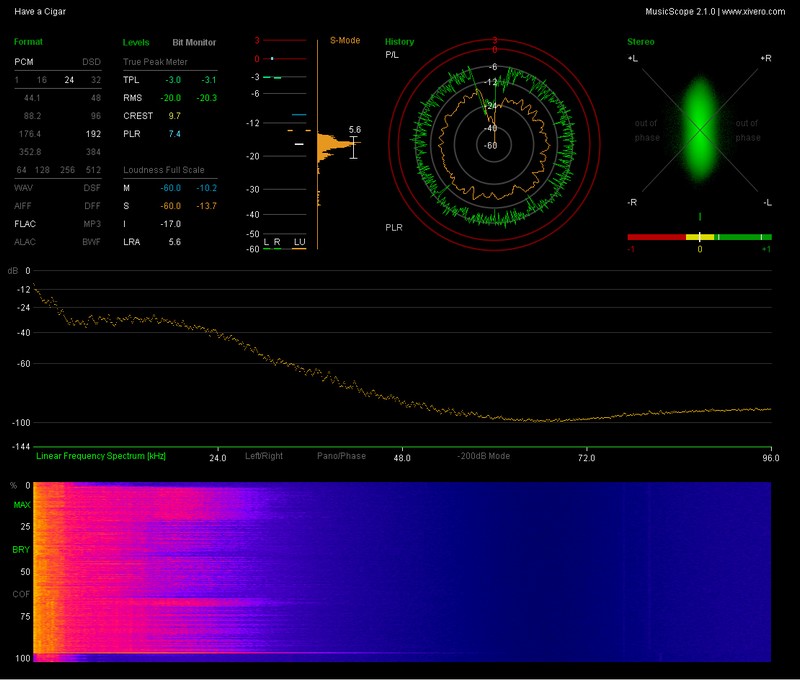
Task: Enable the Pano/Phase spectrum view
Action: pyautogui.click(x=341, y=456)
